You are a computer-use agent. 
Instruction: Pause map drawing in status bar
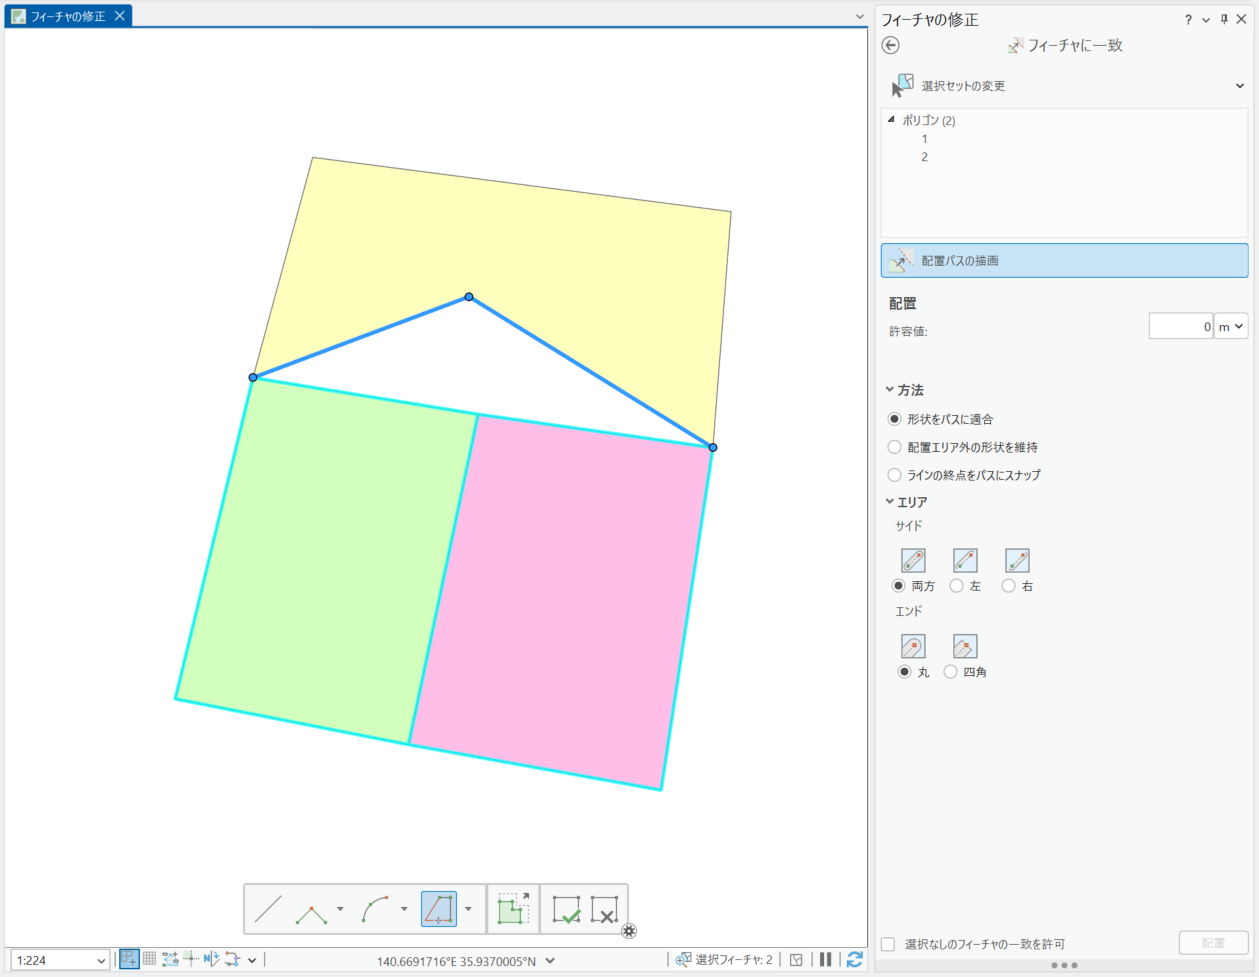825,960
